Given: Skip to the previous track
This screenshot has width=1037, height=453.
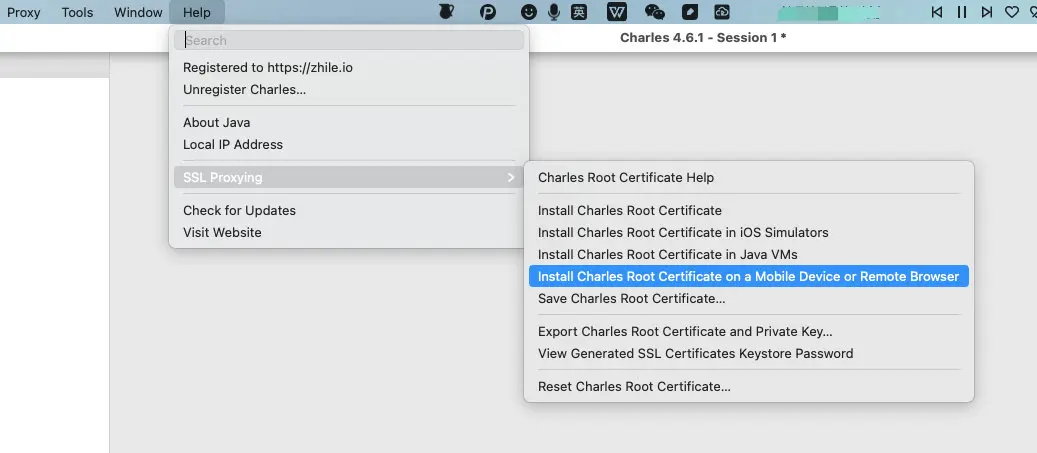Looking at the screenshot, I should coord(937,12).
